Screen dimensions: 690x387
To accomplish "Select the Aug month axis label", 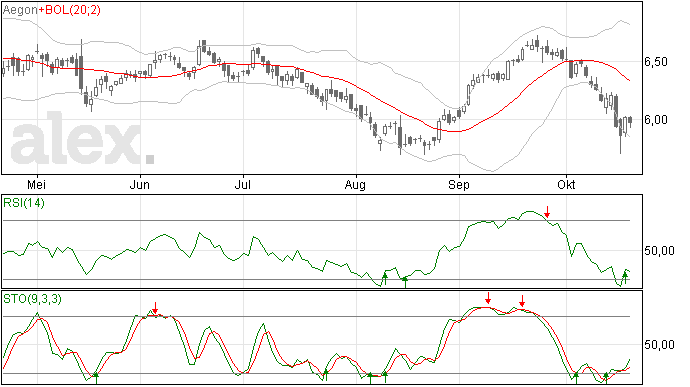I will 355,185.
